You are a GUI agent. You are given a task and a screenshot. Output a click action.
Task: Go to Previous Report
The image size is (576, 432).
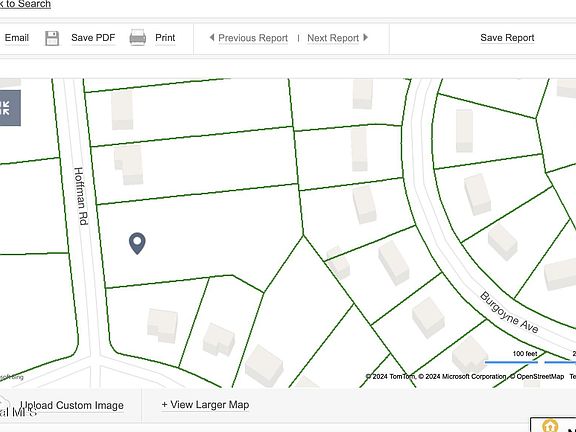point(253,38)
